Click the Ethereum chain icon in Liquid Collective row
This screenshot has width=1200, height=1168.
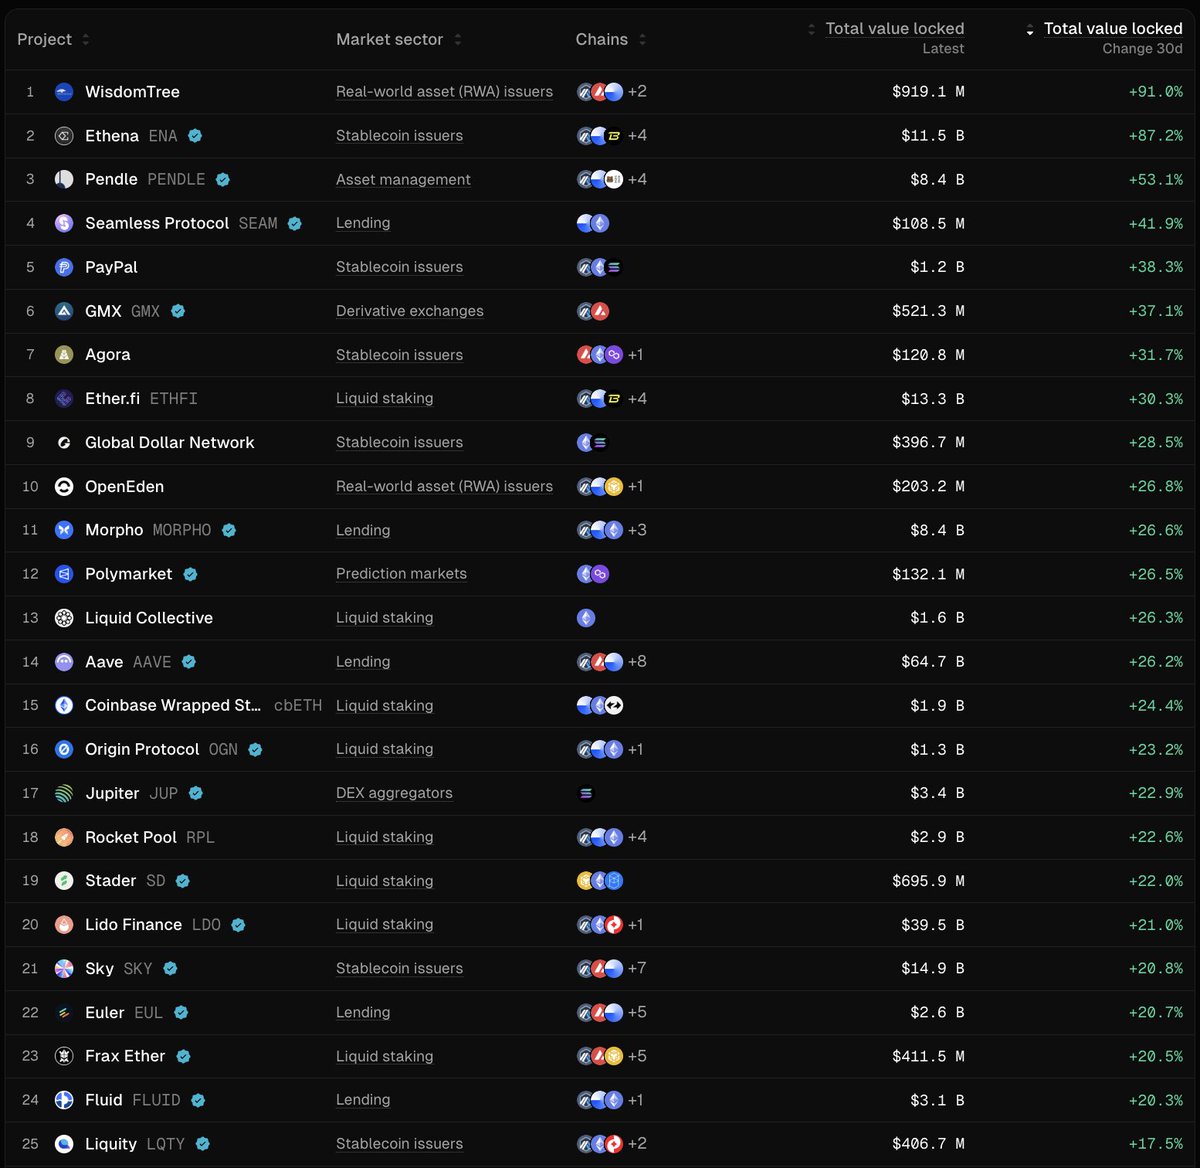586,618
